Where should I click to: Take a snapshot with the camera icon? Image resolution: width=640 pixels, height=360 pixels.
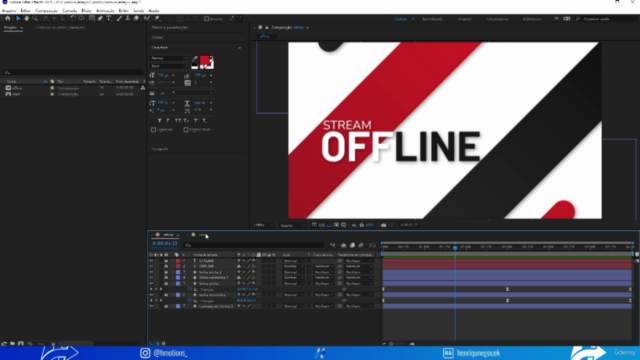tap(383, 225)
